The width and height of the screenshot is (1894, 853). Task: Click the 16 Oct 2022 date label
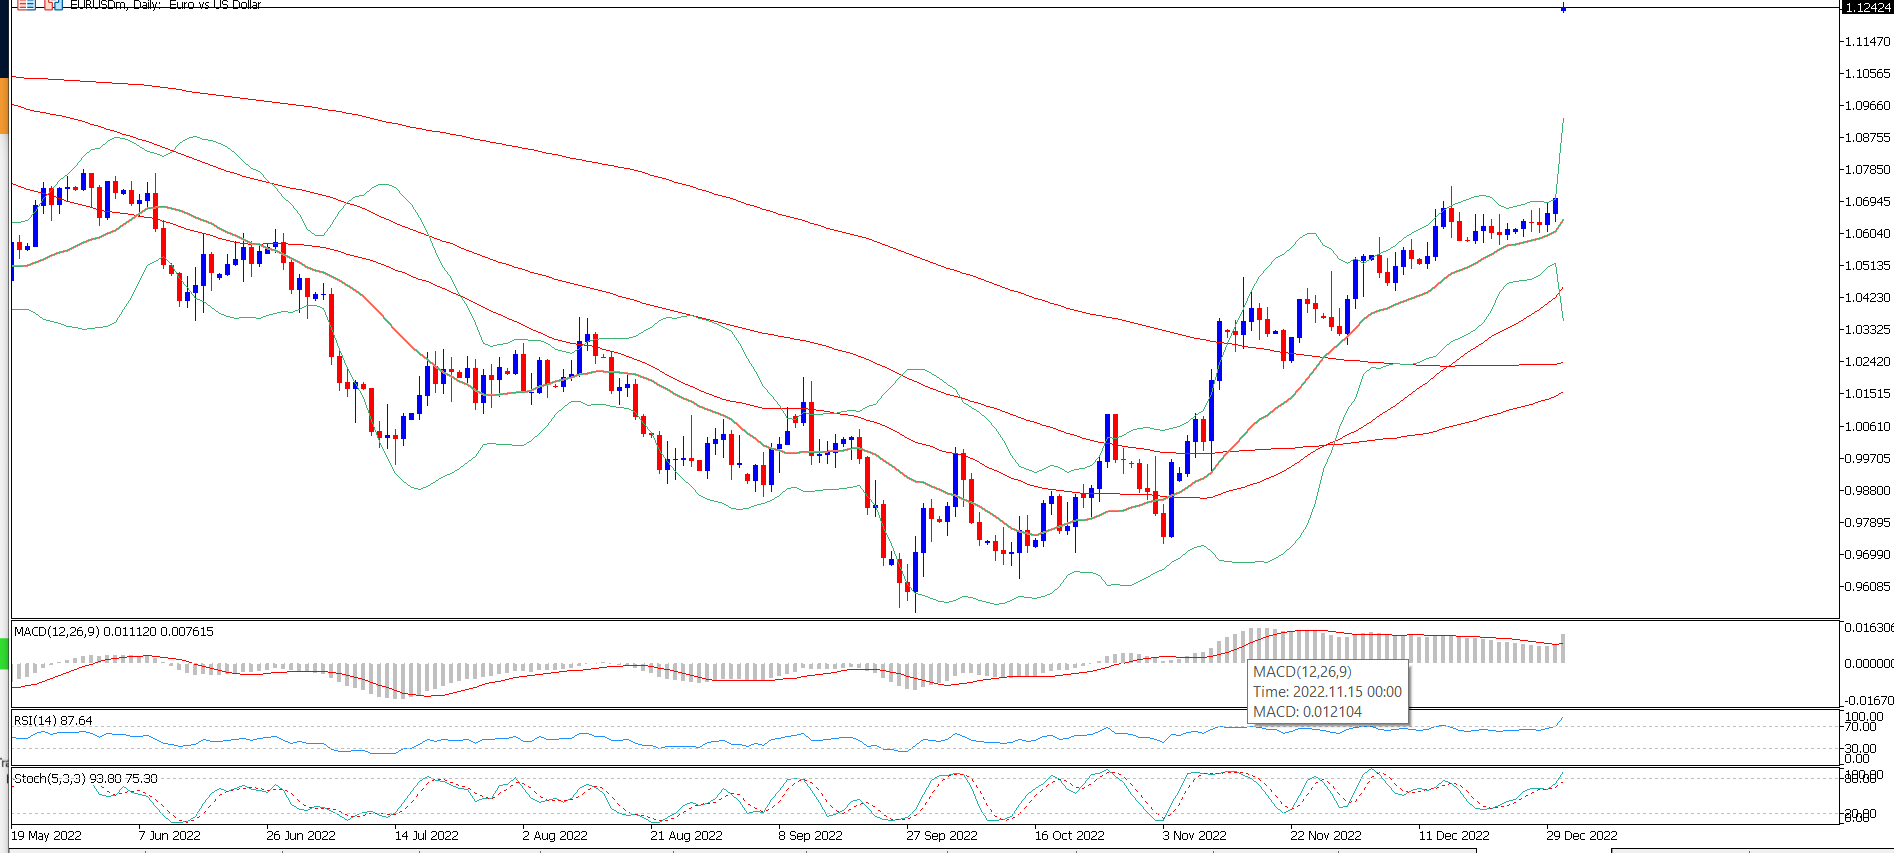pos(1070,836)
